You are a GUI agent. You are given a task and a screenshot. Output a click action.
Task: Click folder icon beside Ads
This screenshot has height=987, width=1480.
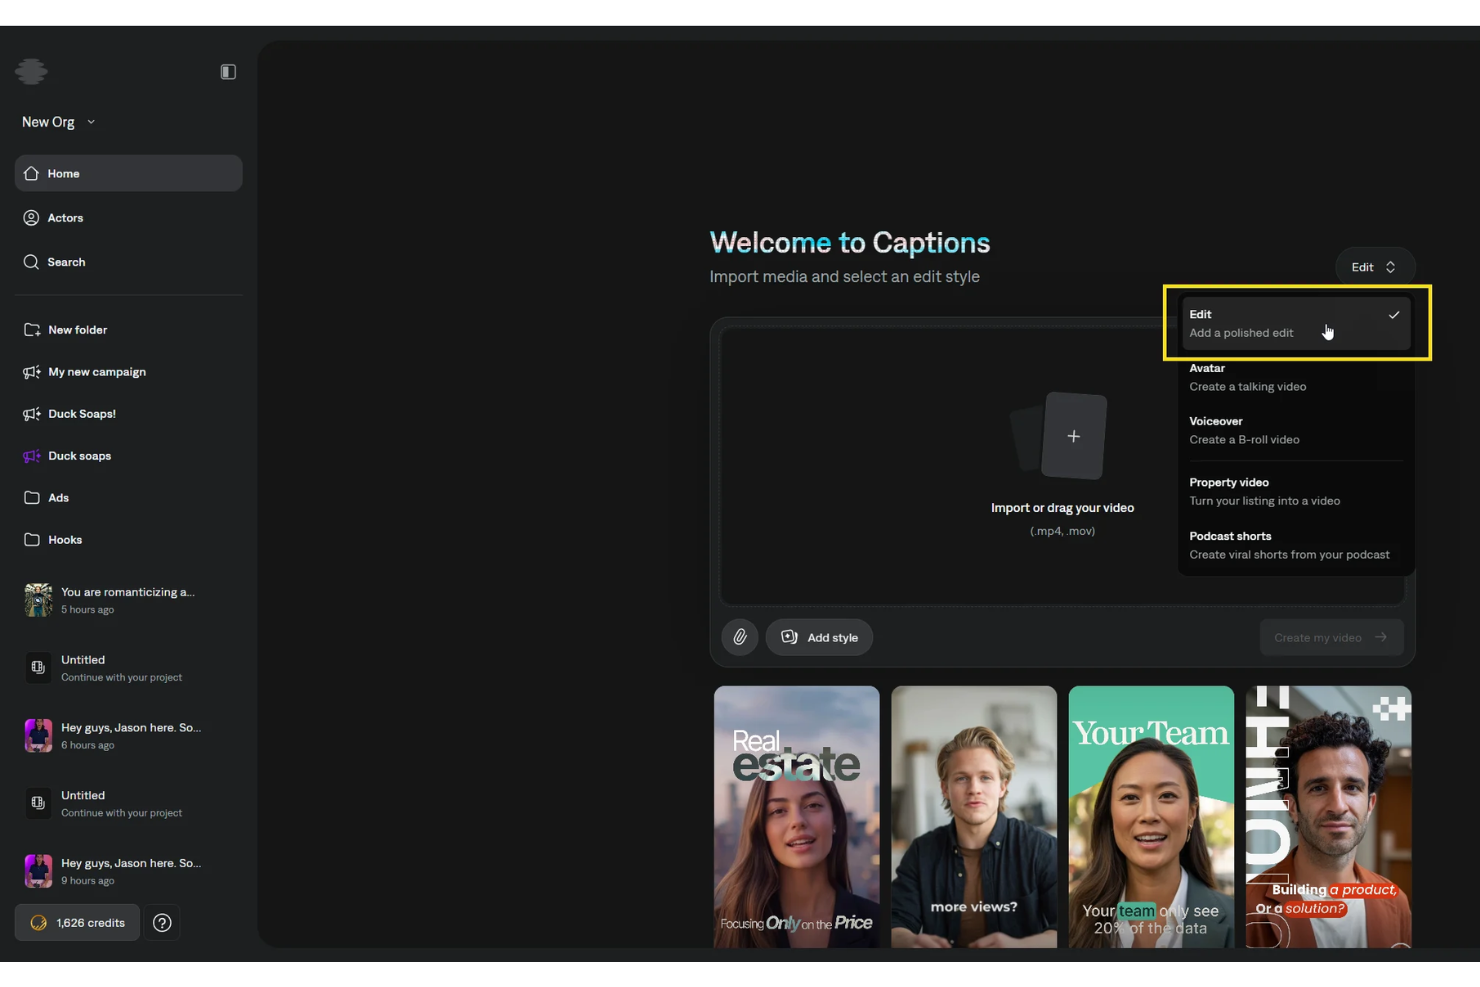tap(32, 498)
